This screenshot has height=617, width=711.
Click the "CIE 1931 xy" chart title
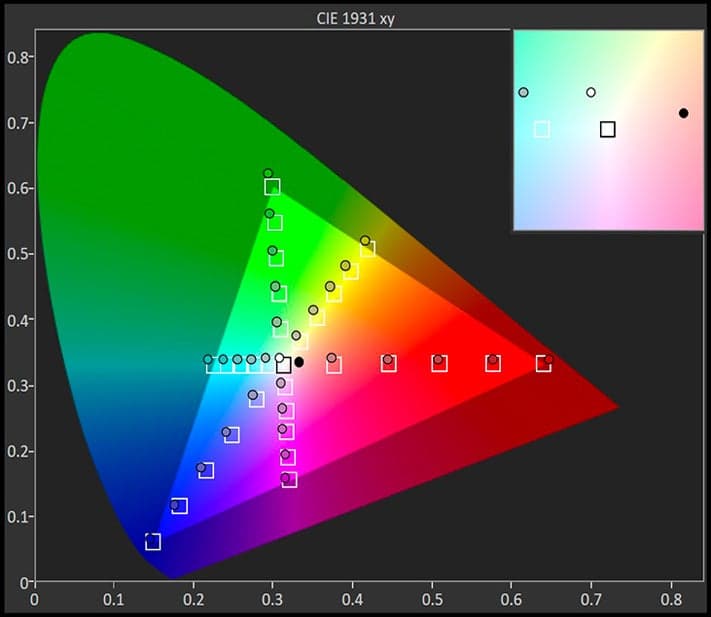click(x=356, y=19)
